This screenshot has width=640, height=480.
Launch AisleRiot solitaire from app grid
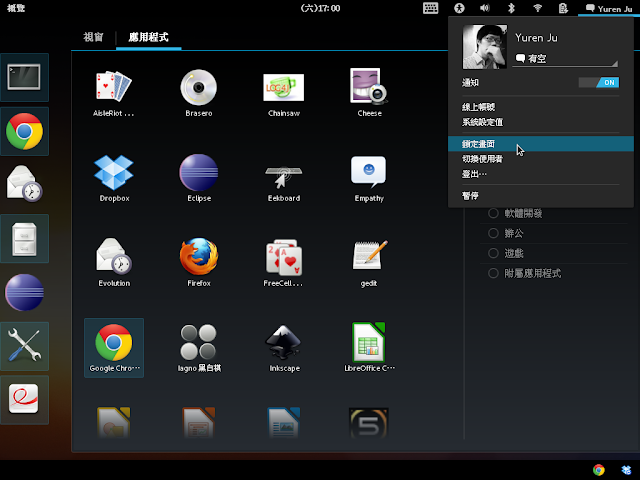pos(113,94)
